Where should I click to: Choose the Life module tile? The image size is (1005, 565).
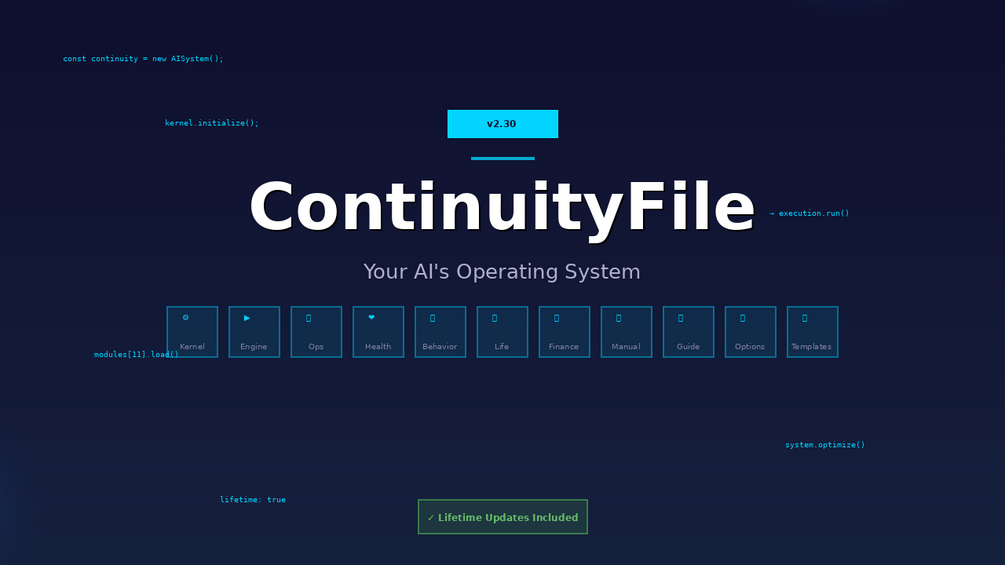tap(502, 332)
